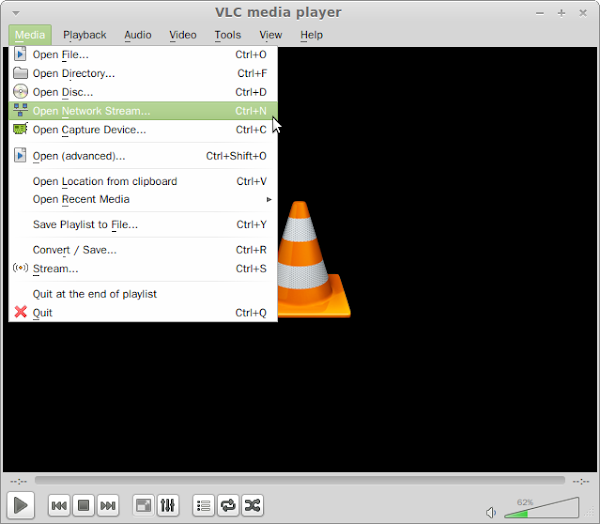The width and height of the screenshot is (600, 524).
Task: Open the Video menu
Action: point(183,35)
